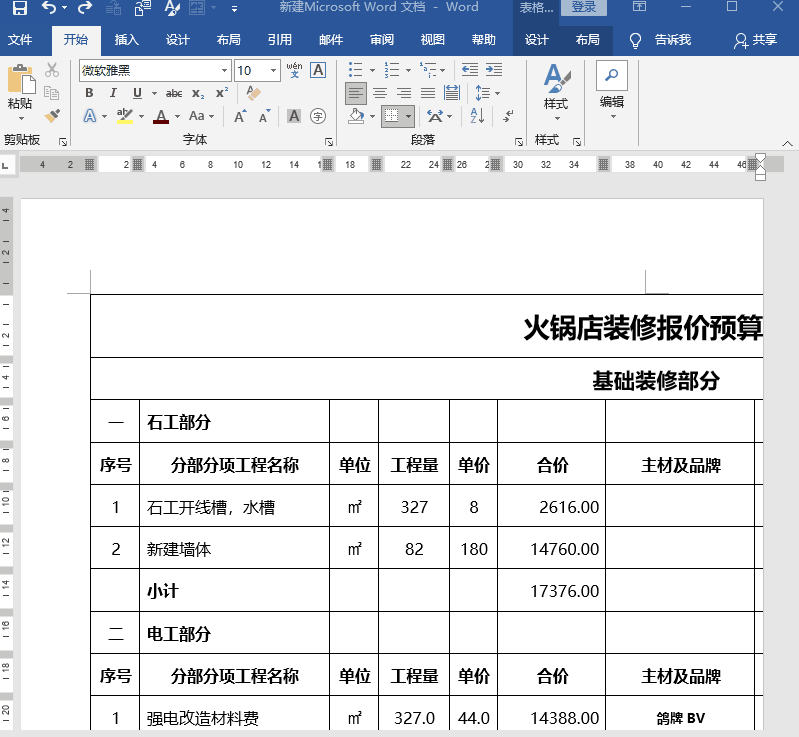Align text right

(x=404, y=93)
